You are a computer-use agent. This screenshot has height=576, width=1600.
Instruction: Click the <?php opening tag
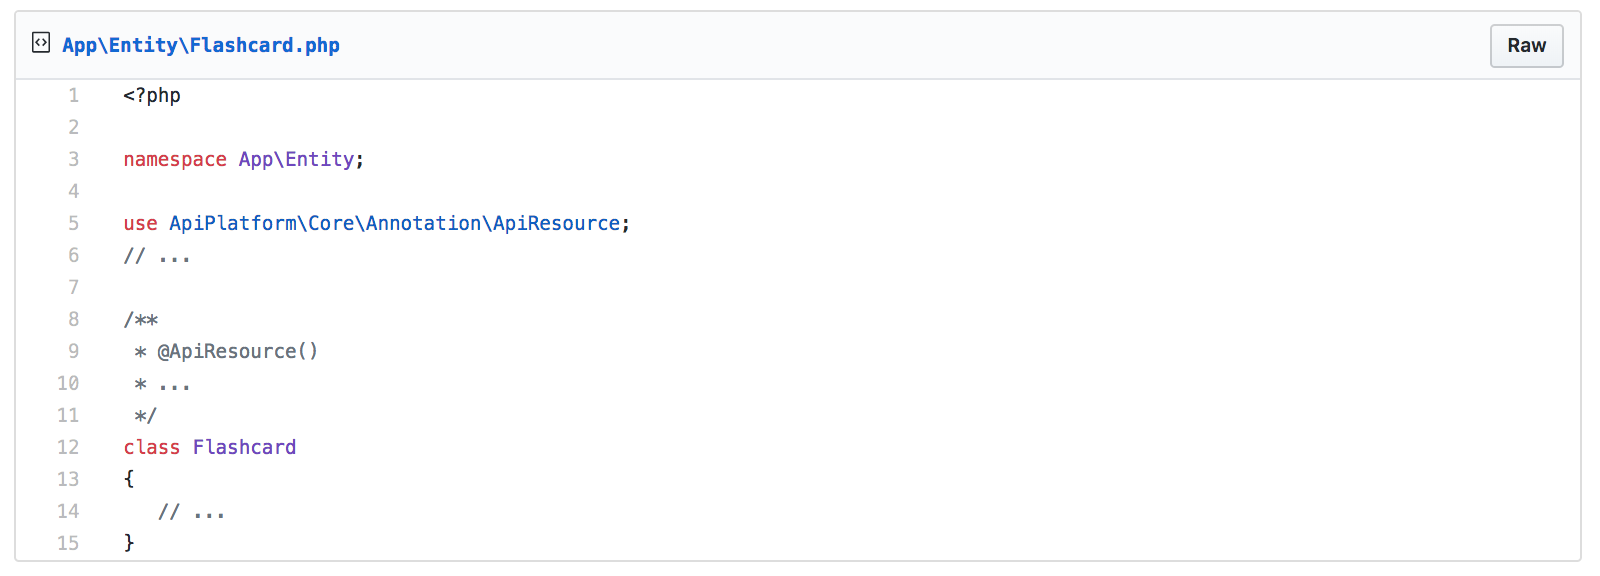tap(152, 96)
